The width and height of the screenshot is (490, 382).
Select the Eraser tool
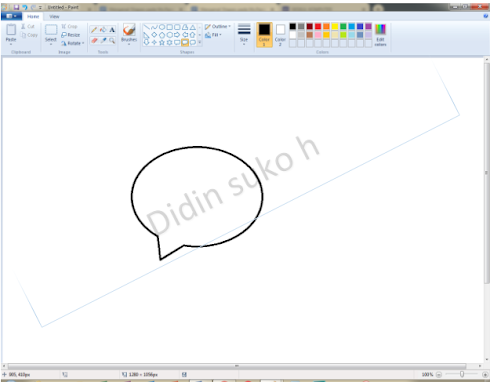click(x=94, y=41)
